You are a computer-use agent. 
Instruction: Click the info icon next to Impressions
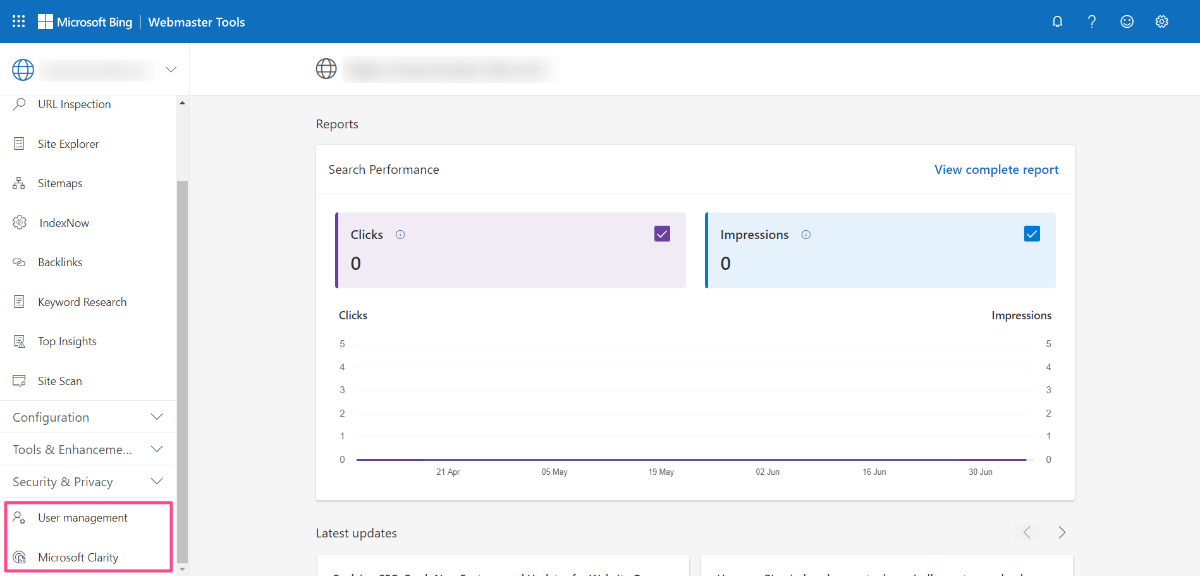coord(806,235)
